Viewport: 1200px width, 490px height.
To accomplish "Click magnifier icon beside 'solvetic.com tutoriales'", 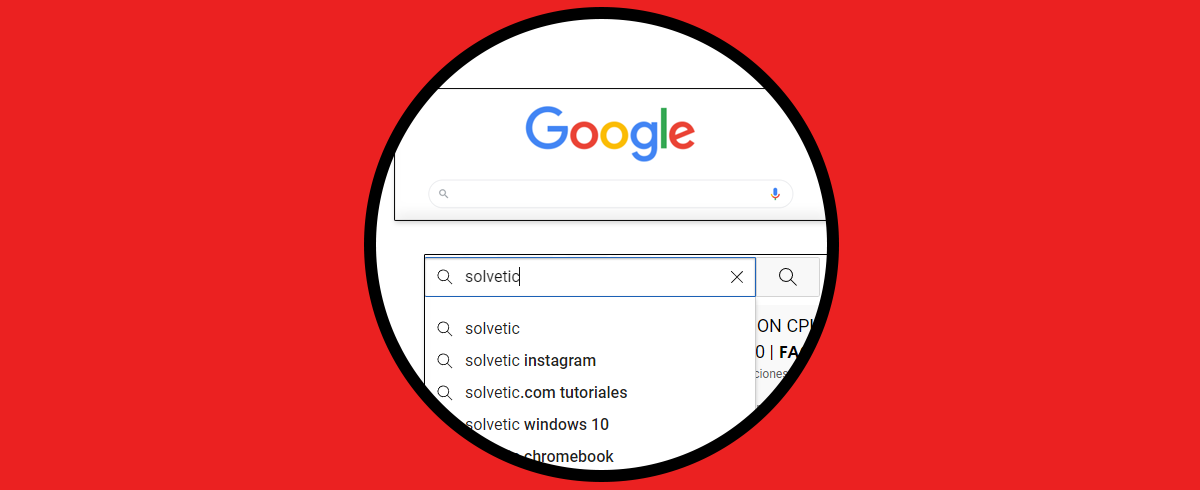I will tap(444, 392).
